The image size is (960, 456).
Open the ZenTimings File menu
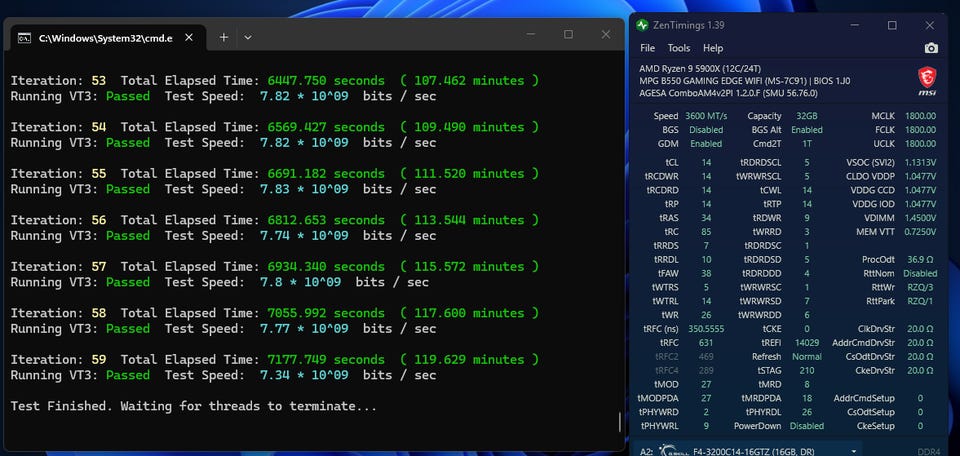coord(647,48)
